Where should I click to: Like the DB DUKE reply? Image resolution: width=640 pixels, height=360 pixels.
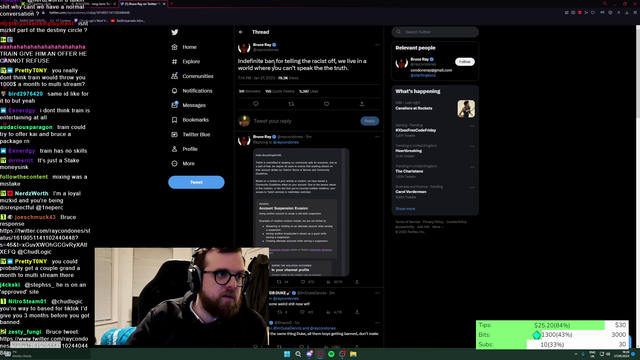[x=302, y=312]
